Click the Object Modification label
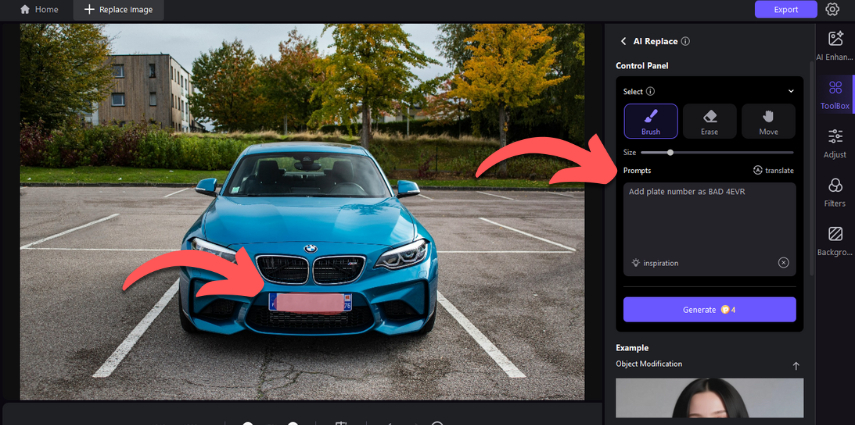The height and width of the screenshot is (425, 855). (649, 364)
